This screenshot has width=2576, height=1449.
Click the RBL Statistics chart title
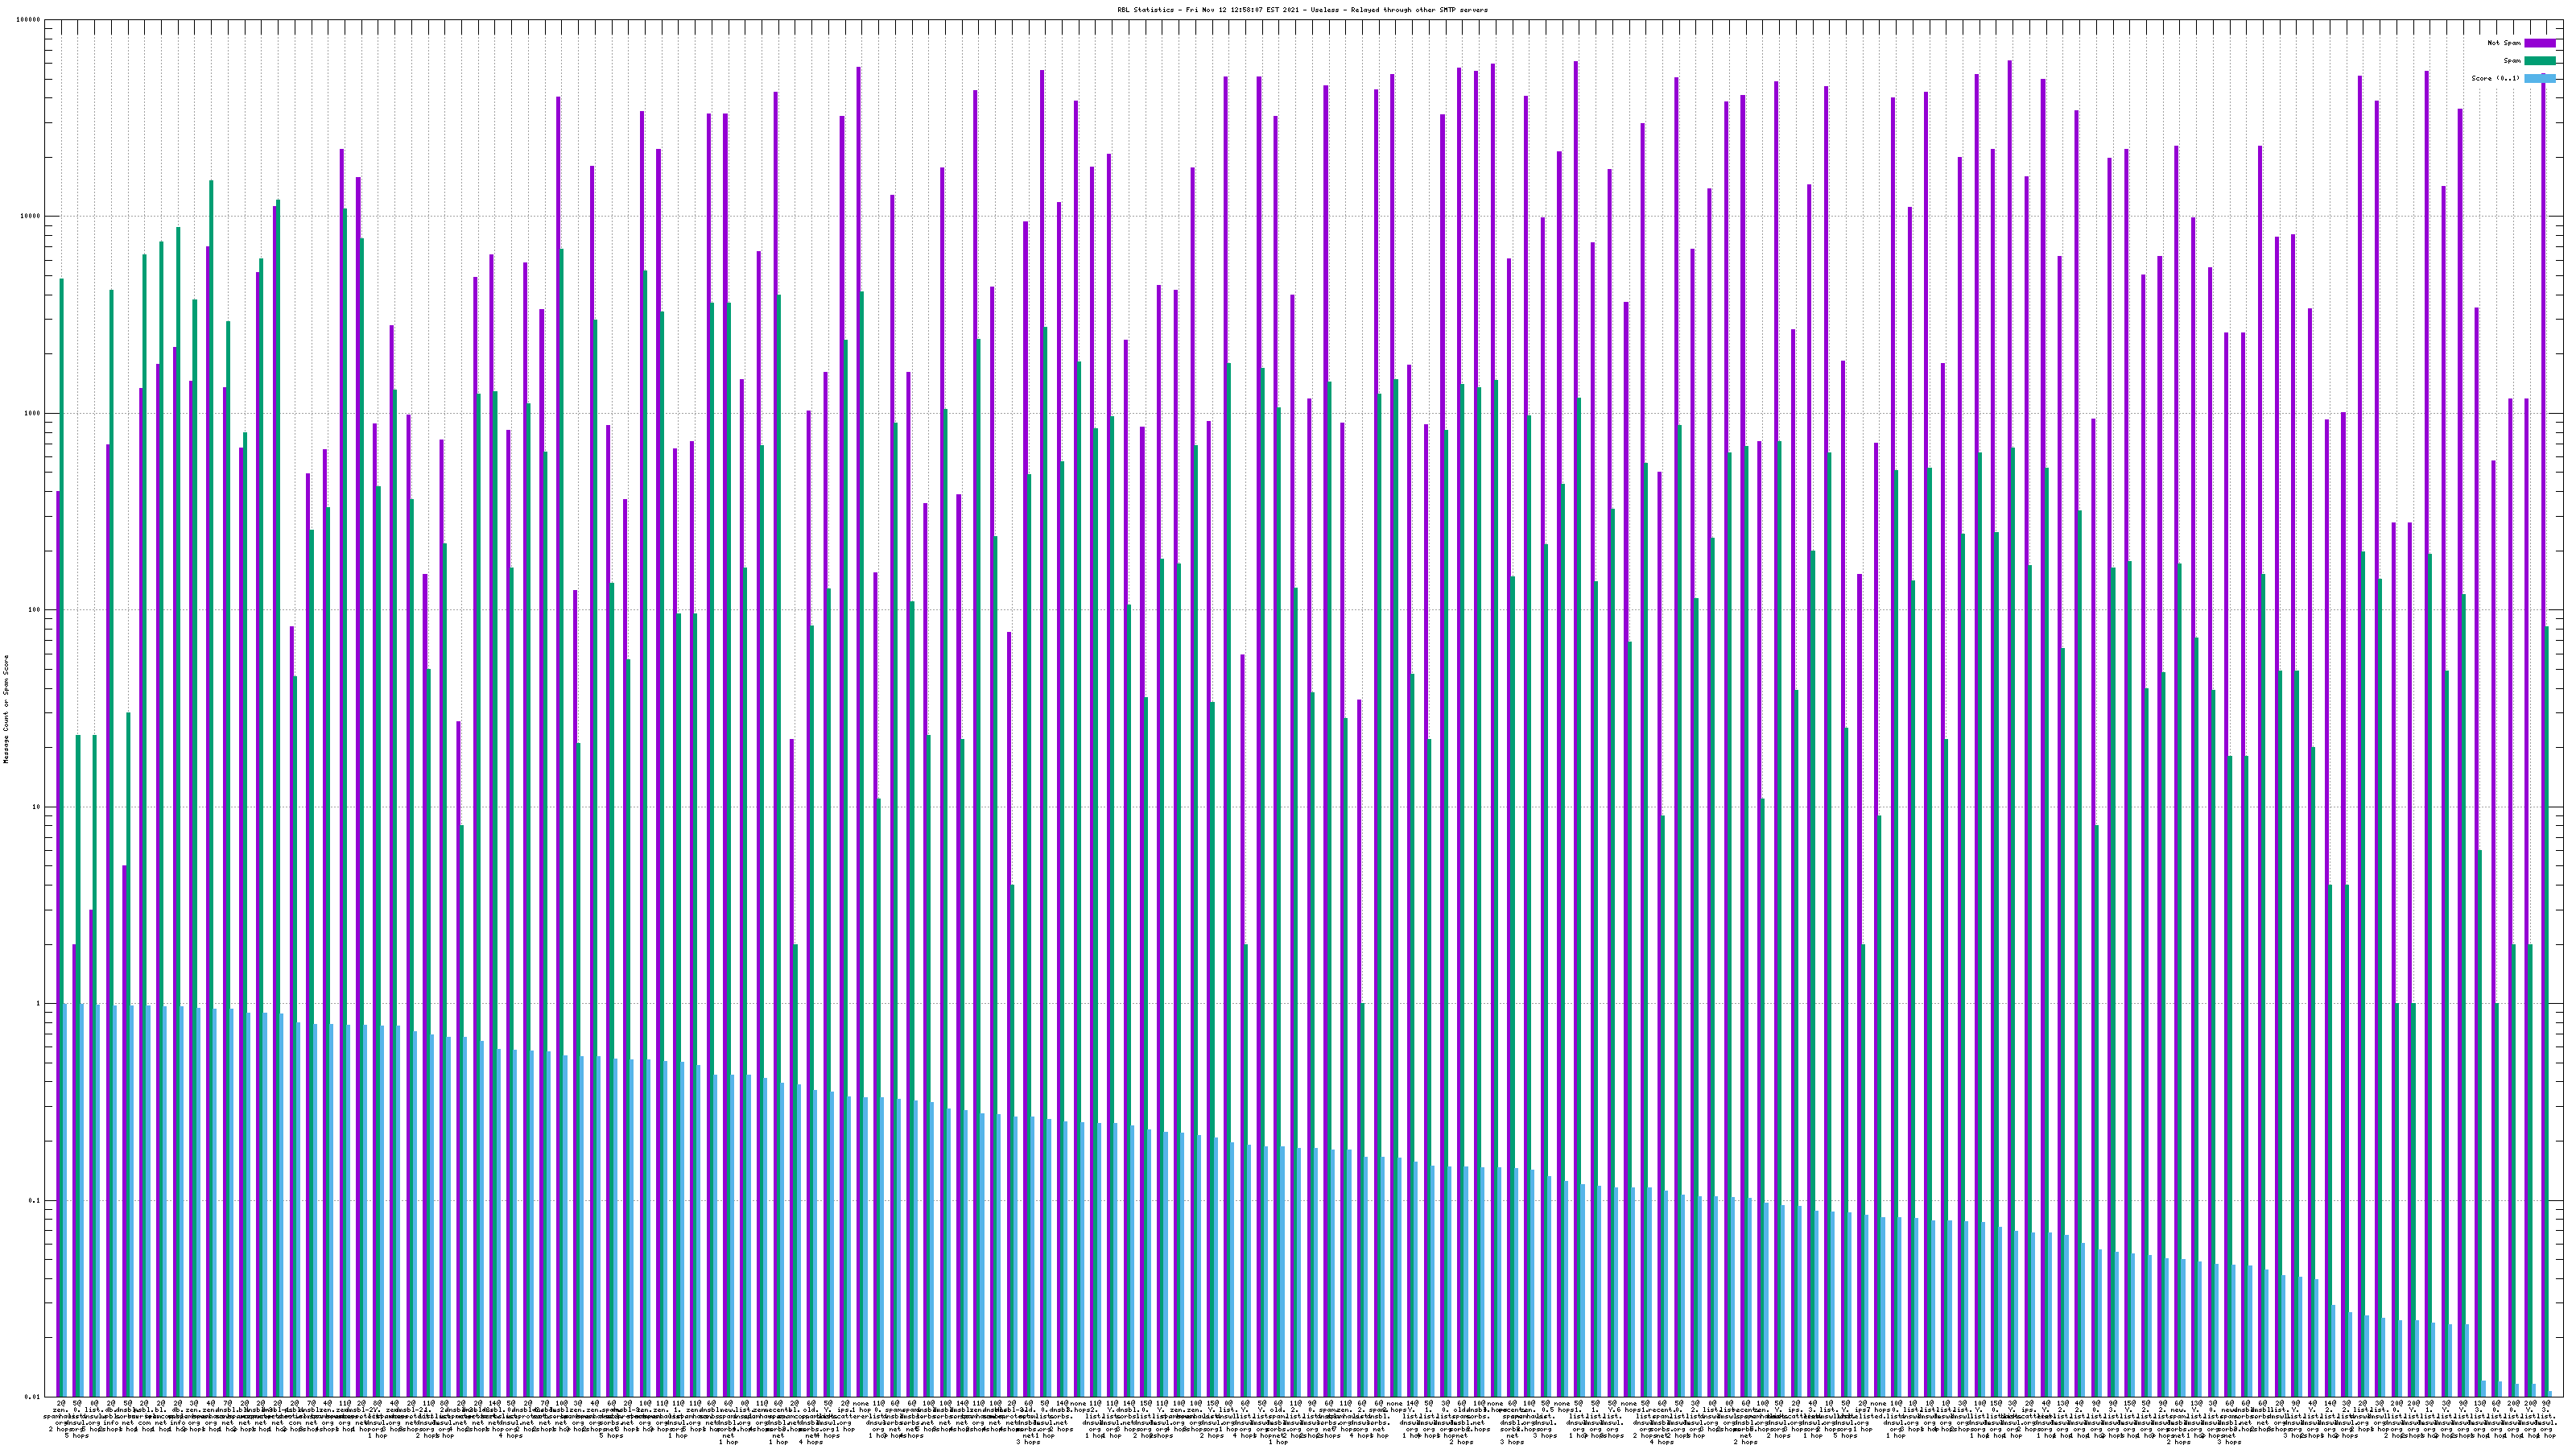[x=1302, y=10]
